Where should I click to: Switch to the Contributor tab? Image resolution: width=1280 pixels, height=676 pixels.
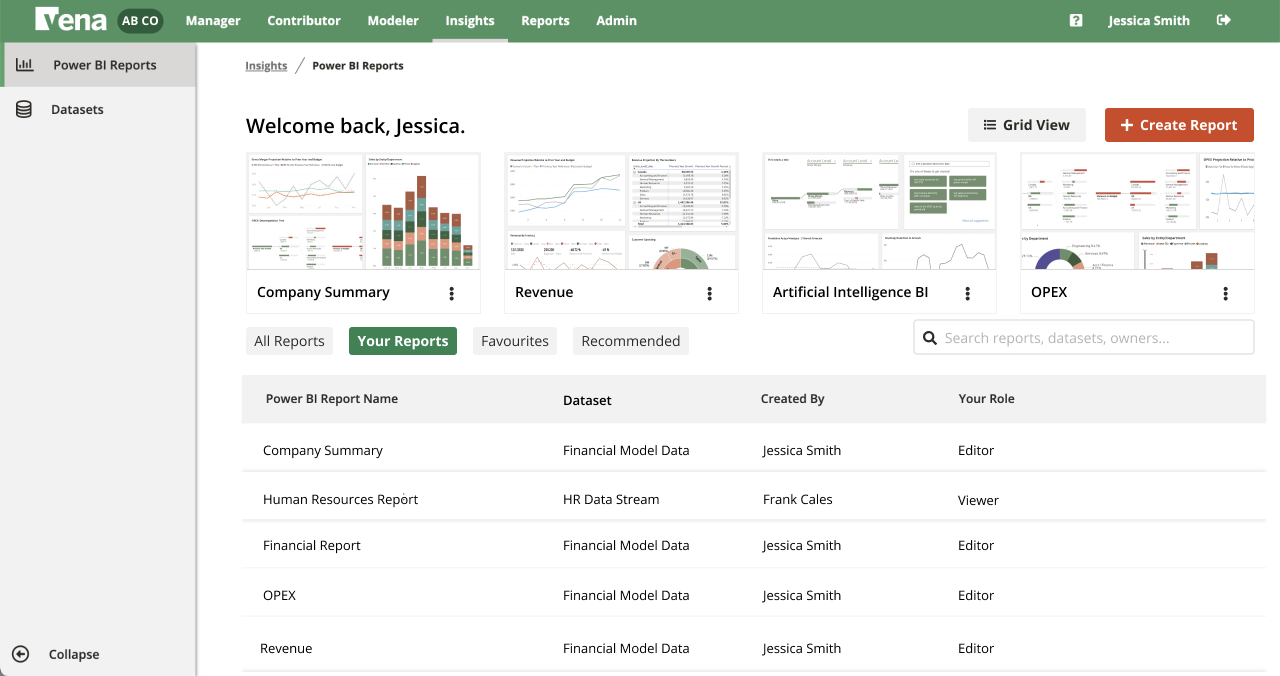(x=304, y=20)
